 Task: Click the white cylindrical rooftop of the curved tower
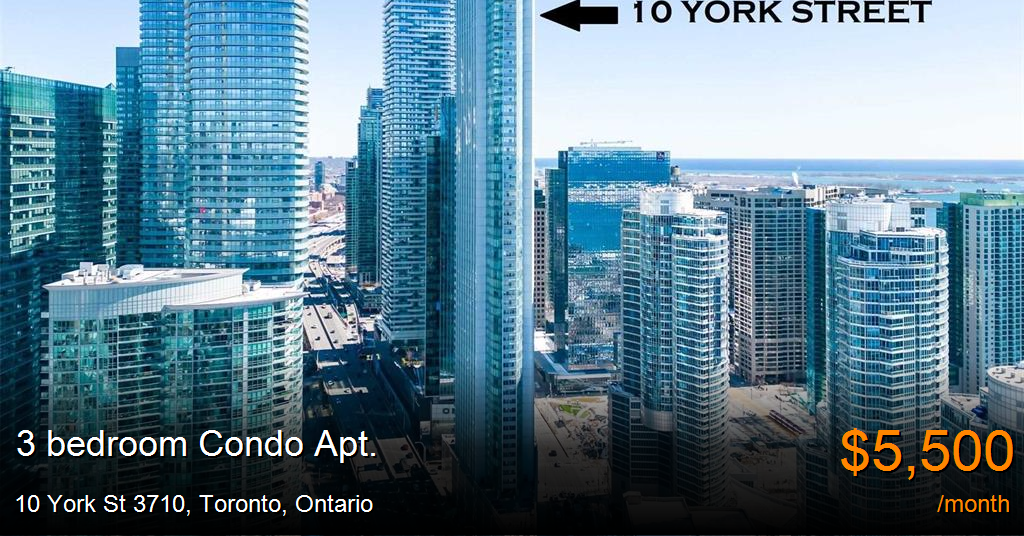666,200
